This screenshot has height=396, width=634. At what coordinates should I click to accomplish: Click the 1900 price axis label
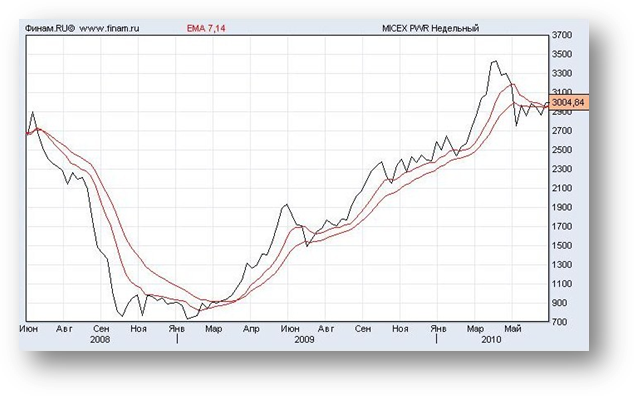point(562,208)
